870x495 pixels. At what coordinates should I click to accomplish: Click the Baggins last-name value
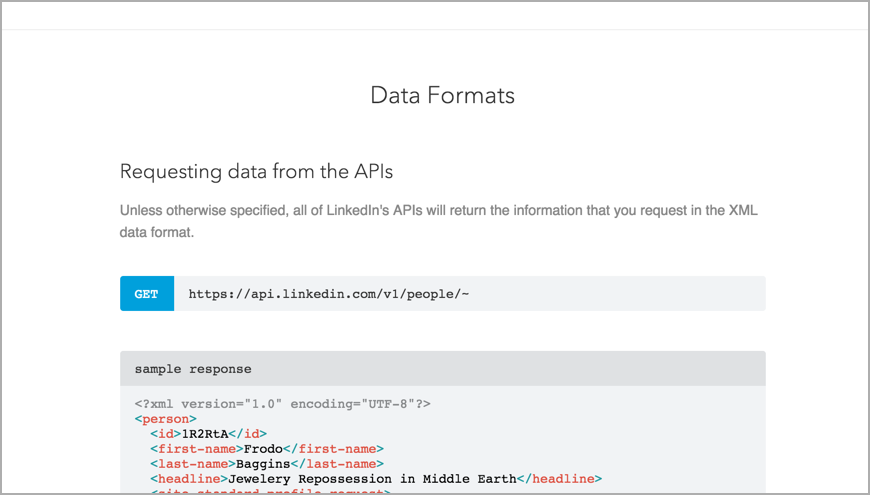pyautogui.click(x=262, y=464)
